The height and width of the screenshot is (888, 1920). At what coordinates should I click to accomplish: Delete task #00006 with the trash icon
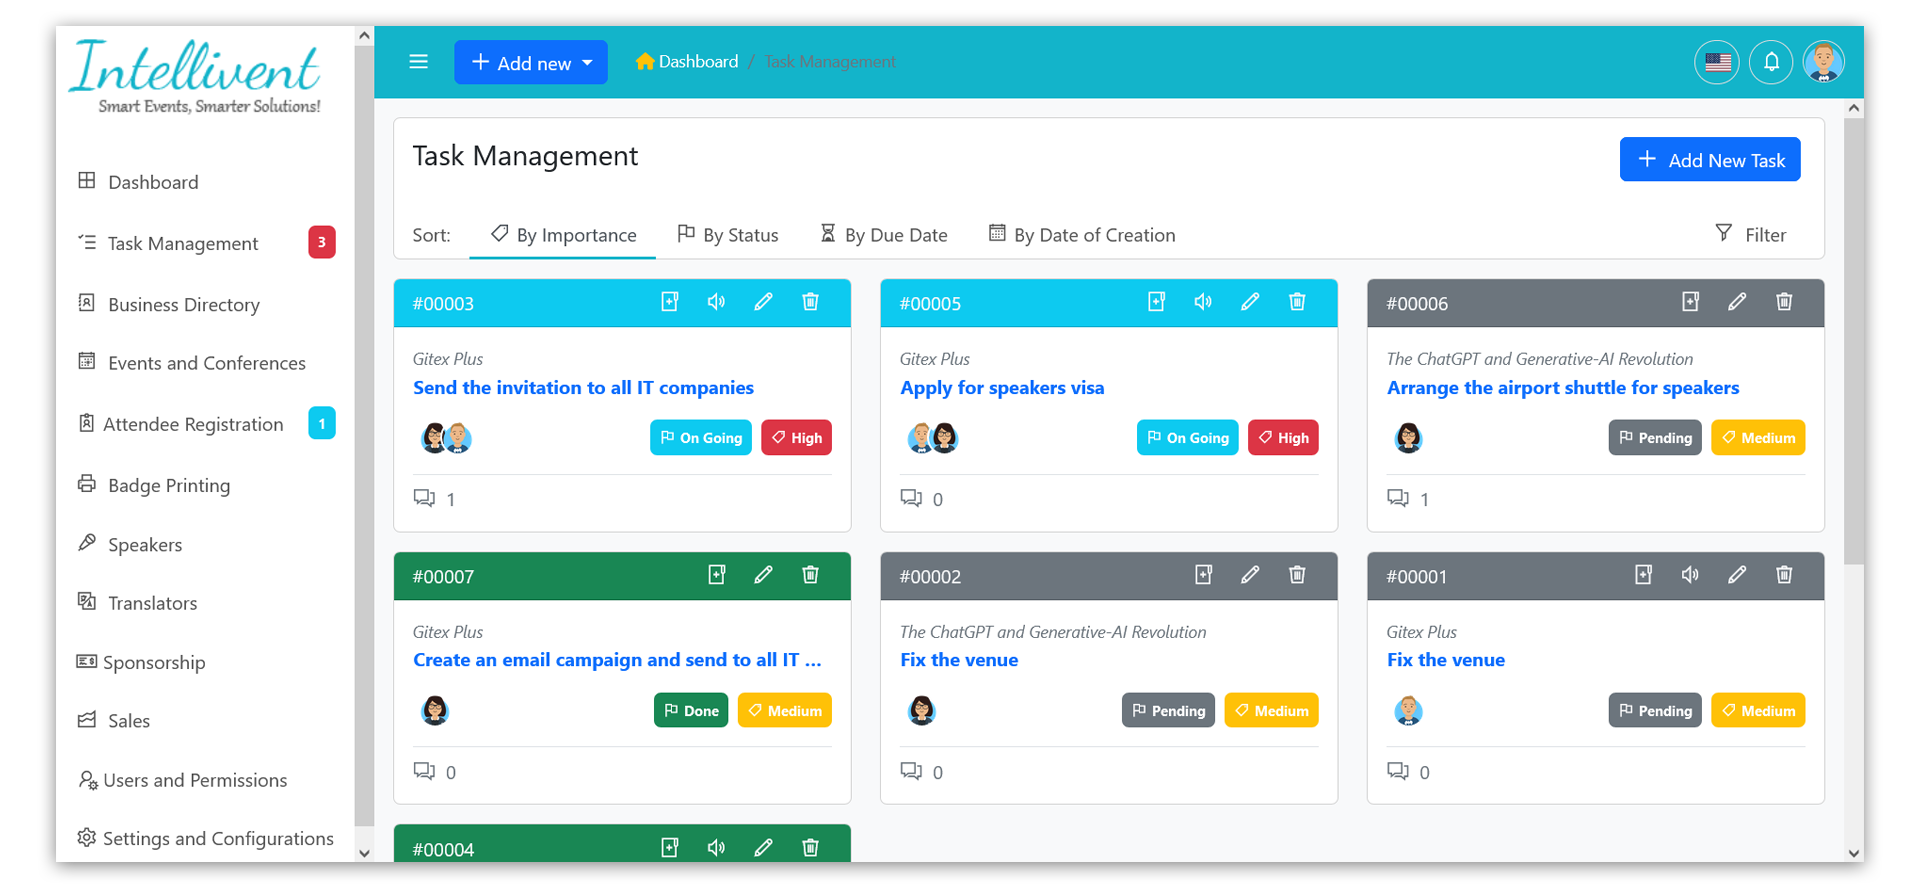coord(1785,302)
